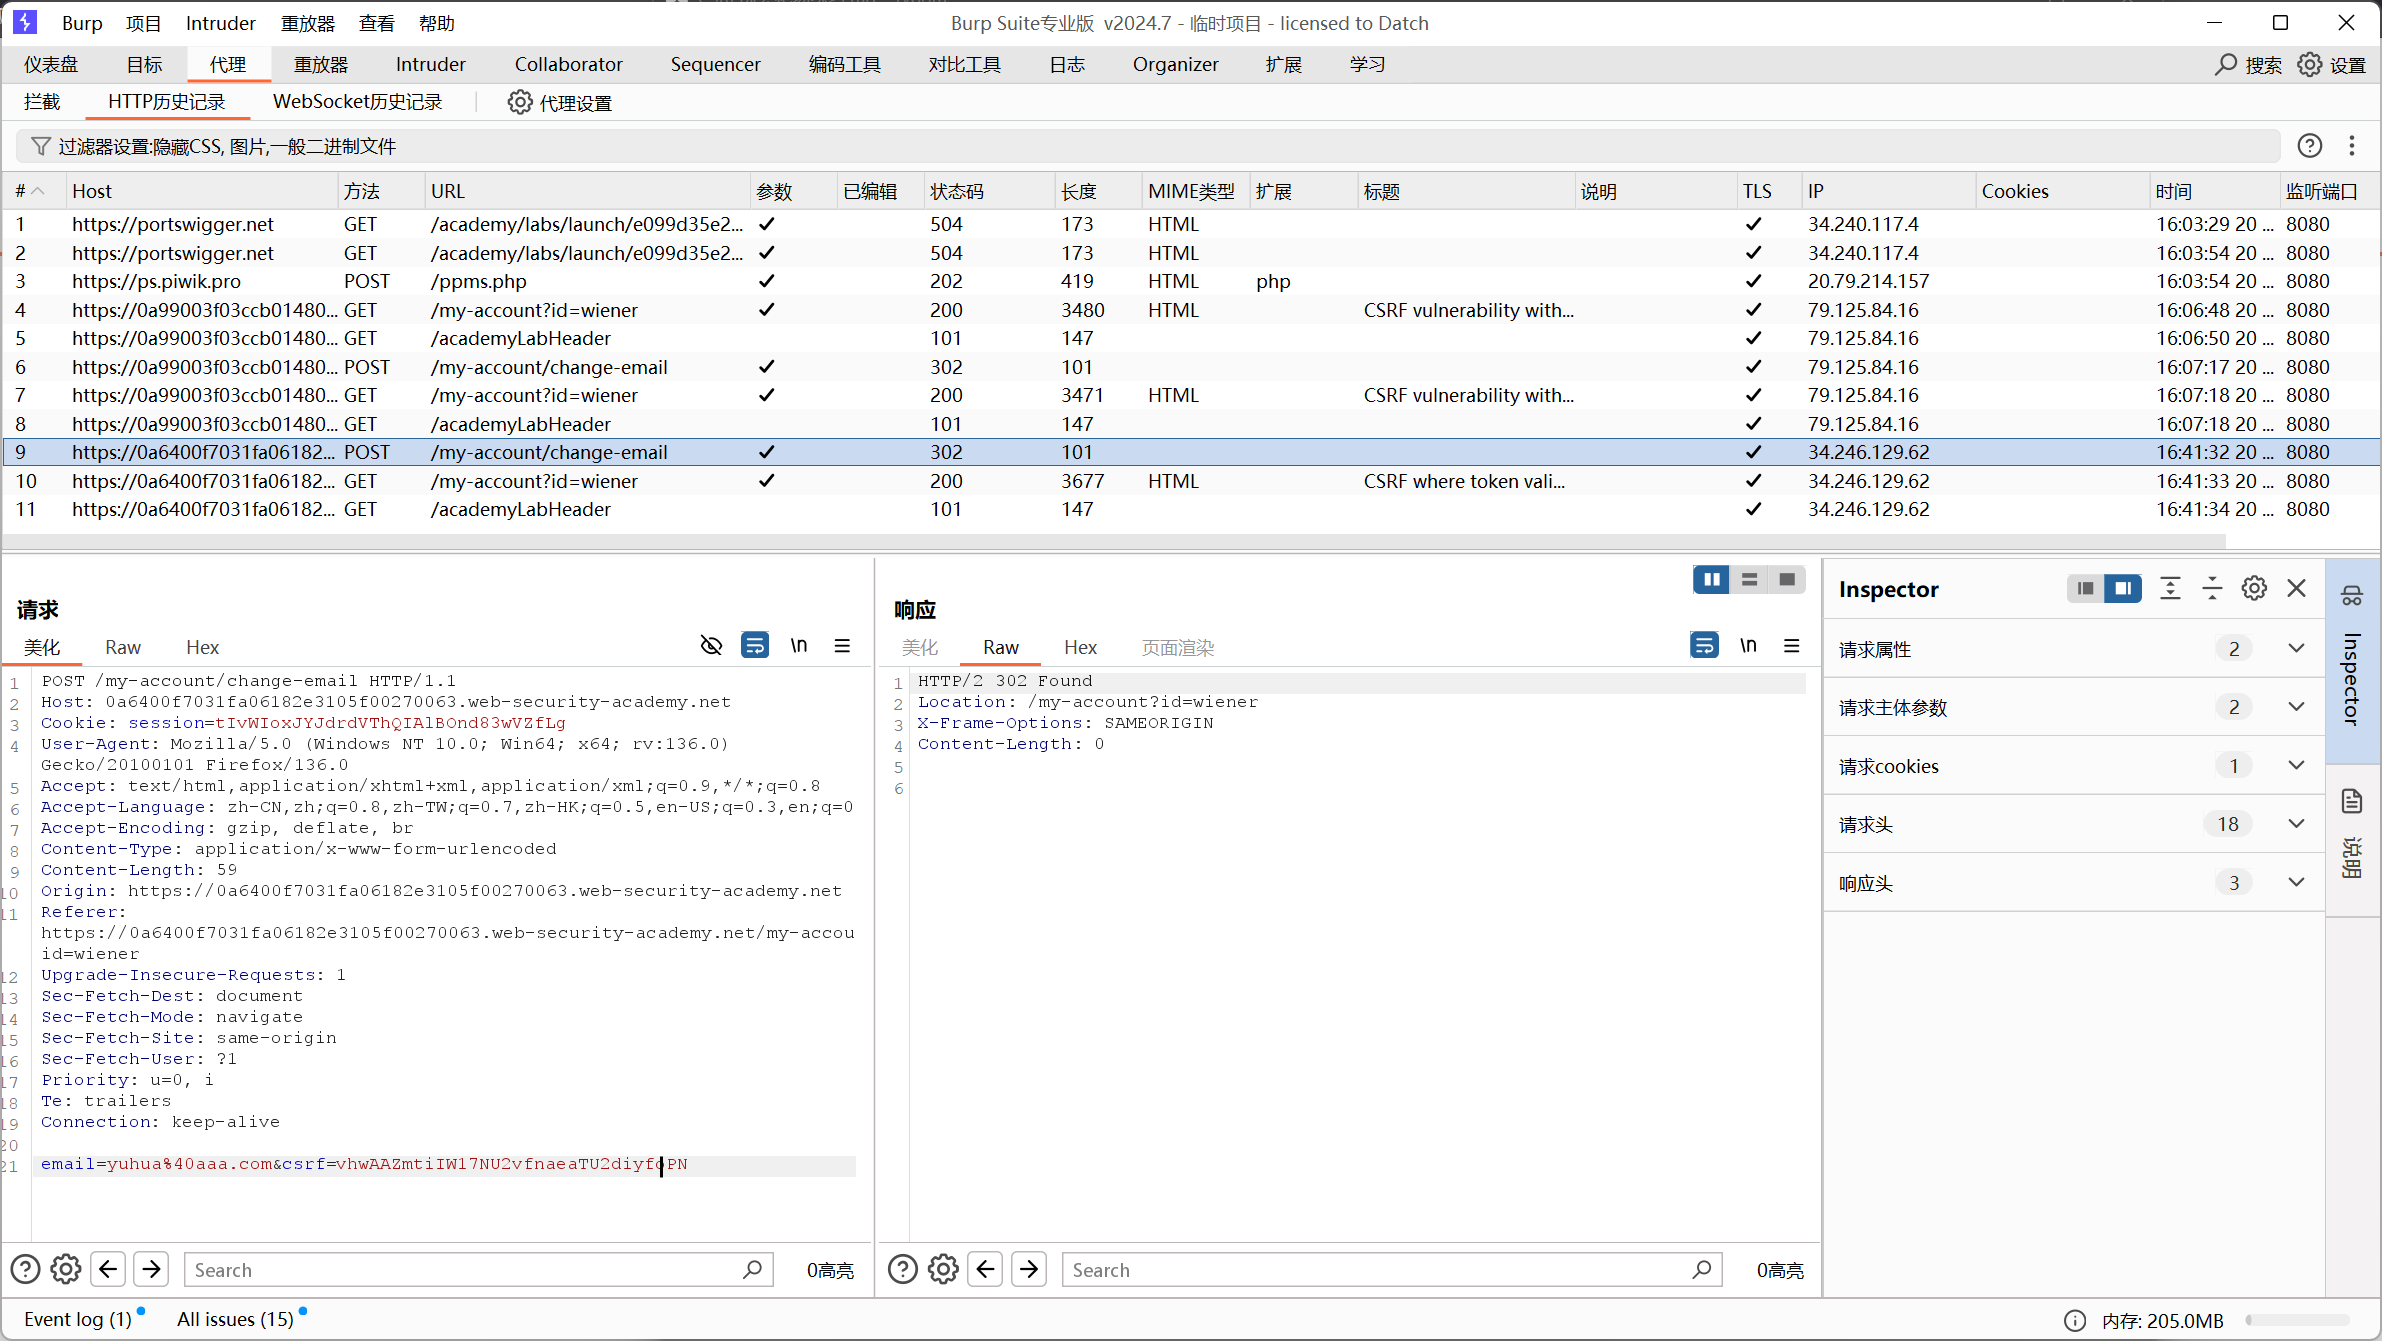The image size is (2382, 1341).
Task: Toggle request word wrap icon
Action: [x=755, y=646]
